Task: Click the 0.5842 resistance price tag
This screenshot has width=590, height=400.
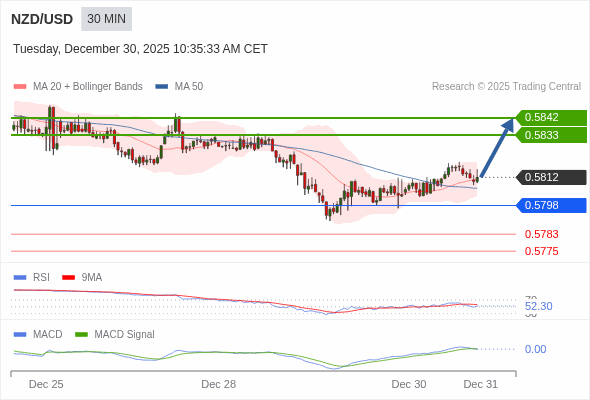Action: pyautogui.click(x=551, y=117)
